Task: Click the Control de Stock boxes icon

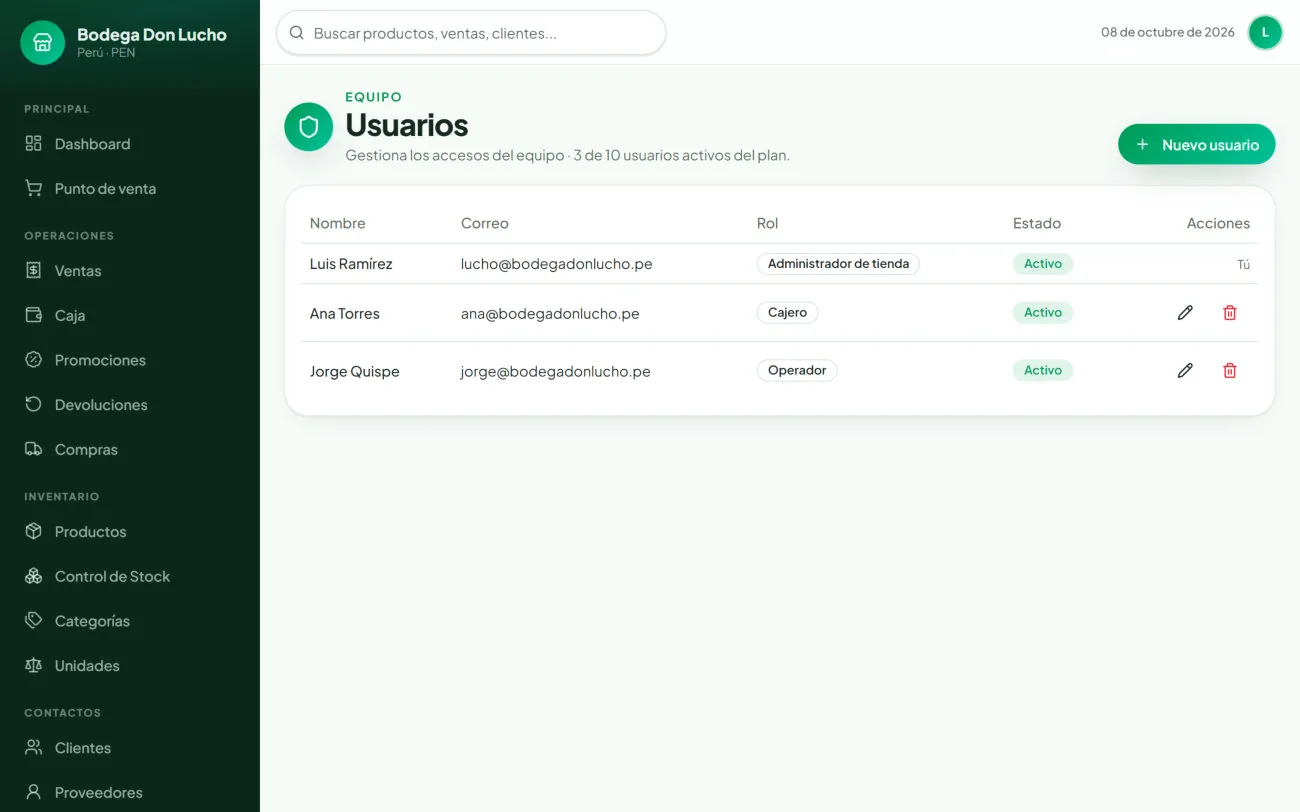Action: pyautogui.click(x=33, y=576)
